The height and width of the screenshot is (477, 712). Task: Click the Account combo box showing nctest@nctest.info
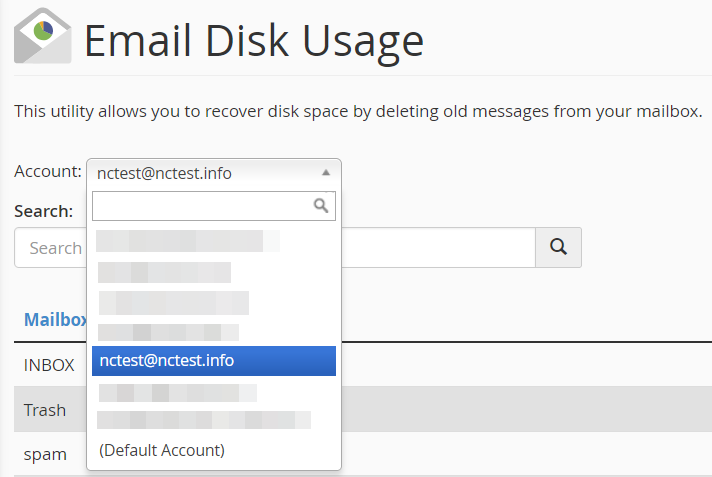click(214, 173)
